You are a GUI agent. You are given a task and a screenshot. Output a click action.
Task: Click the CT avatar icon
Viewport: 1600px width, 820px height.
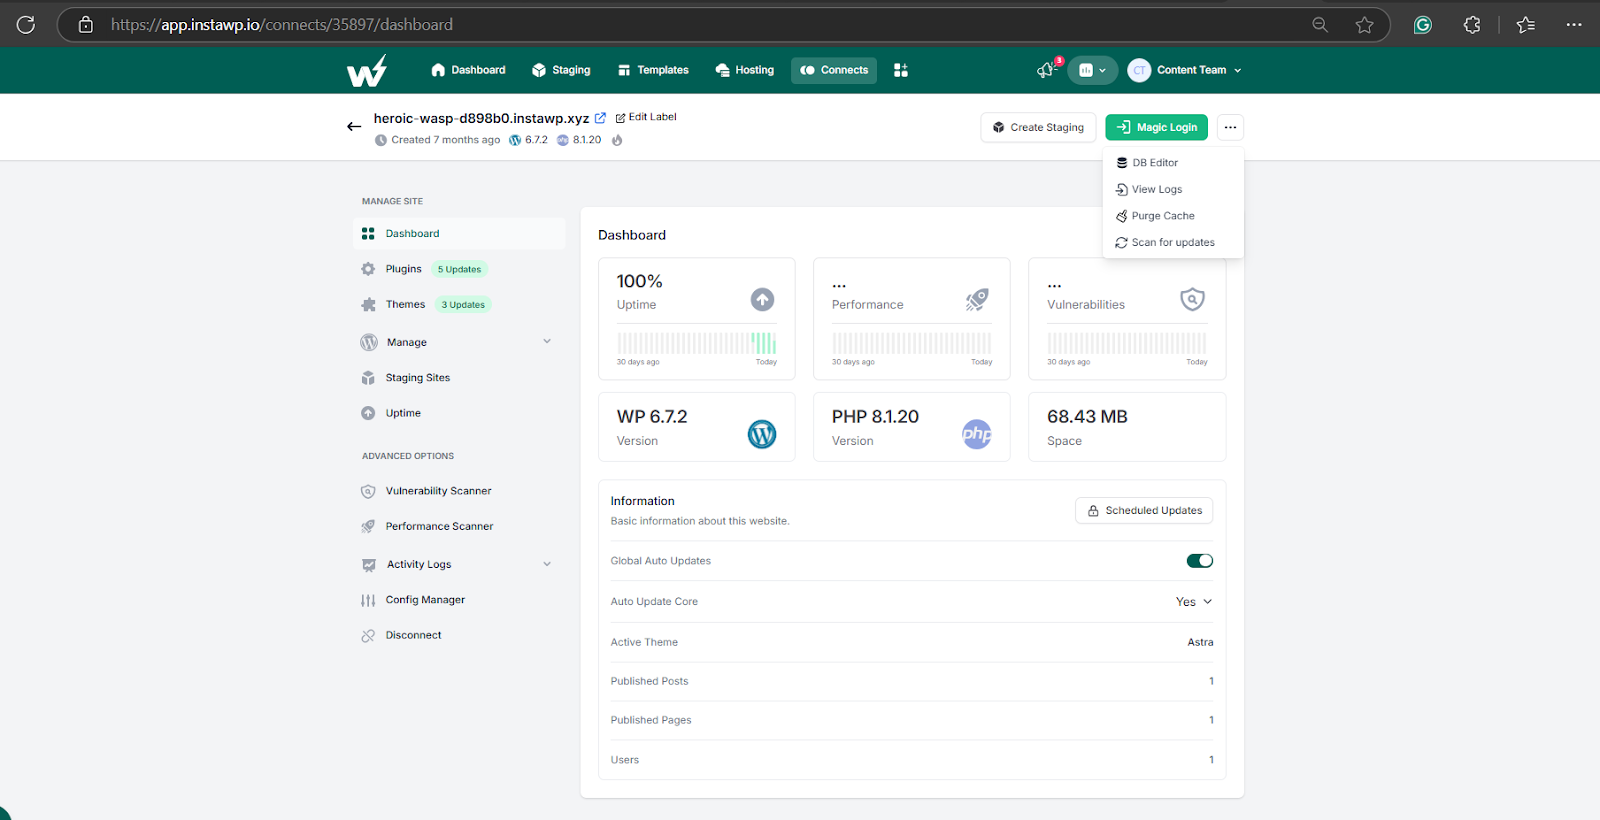click(x=1139, y=70)
